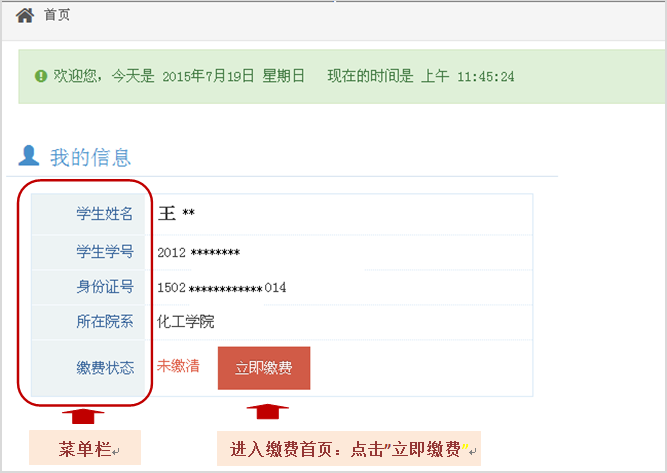Open the 首页 breadcrumb link
The width and height of the screenshot is (667, 473).
click(x=57, y=16)
